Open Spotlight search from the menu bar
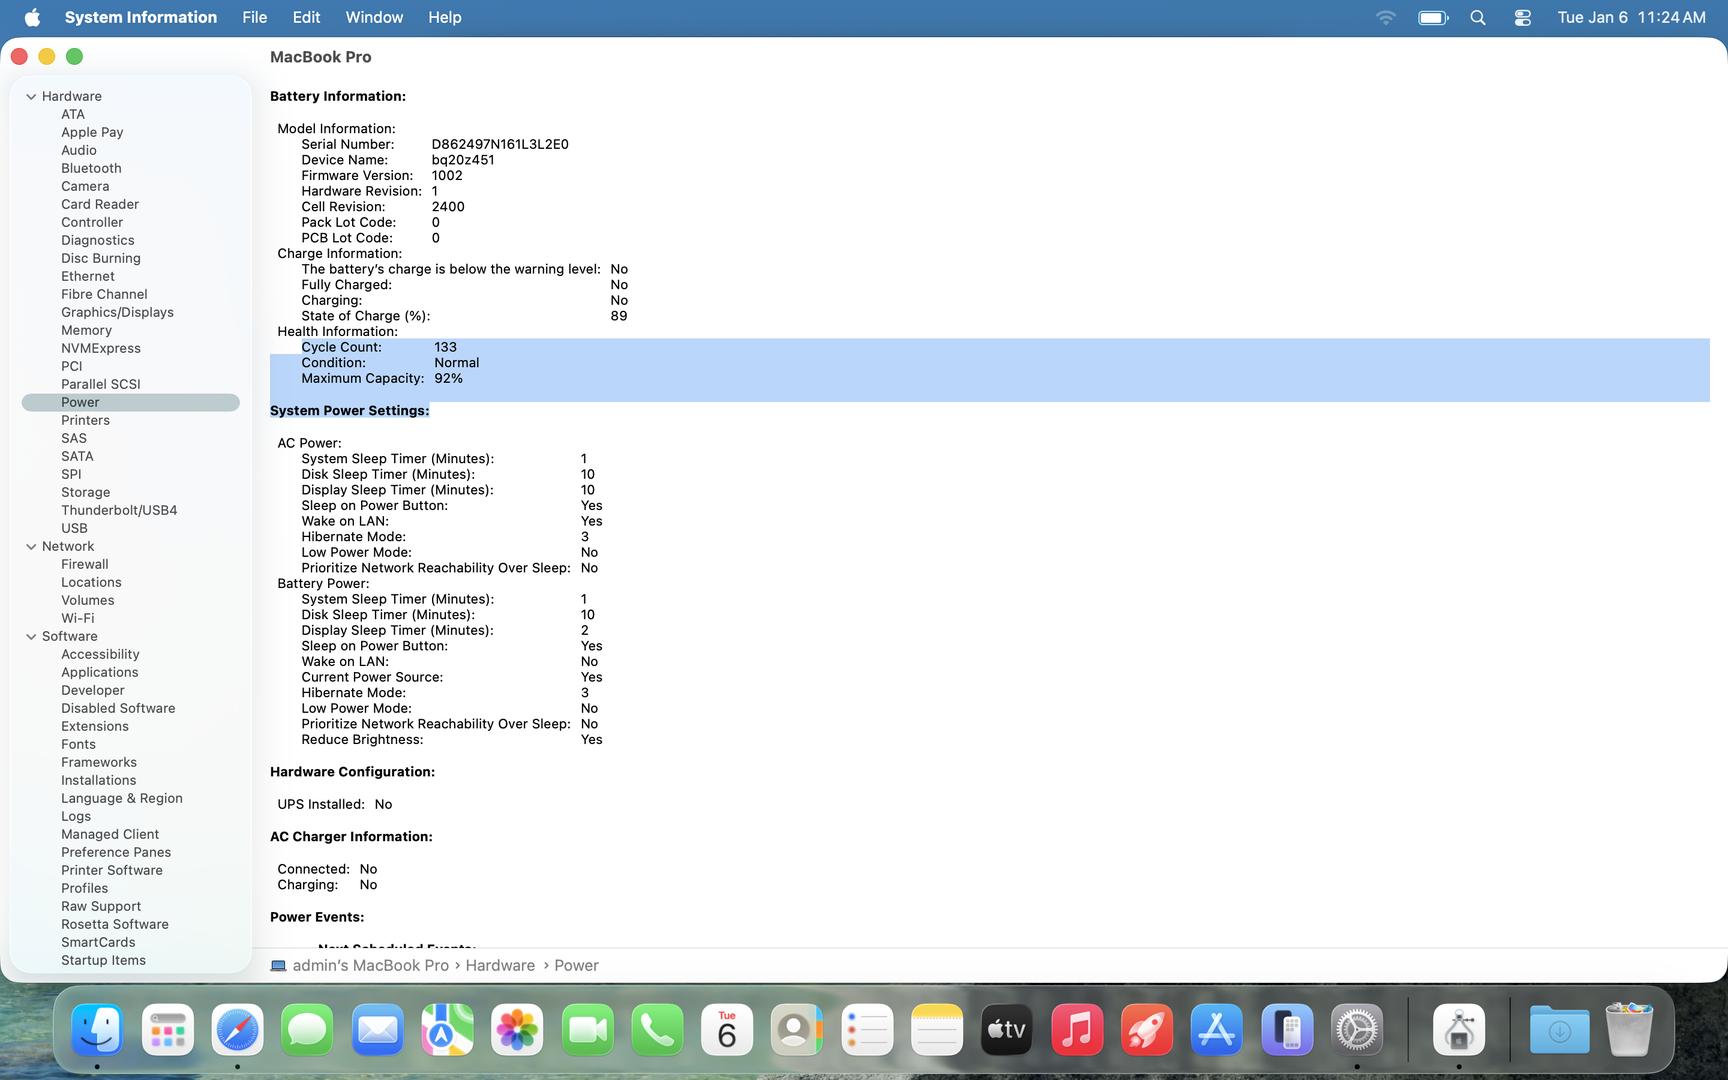1728x1080 pixels. coord(1478,17)
